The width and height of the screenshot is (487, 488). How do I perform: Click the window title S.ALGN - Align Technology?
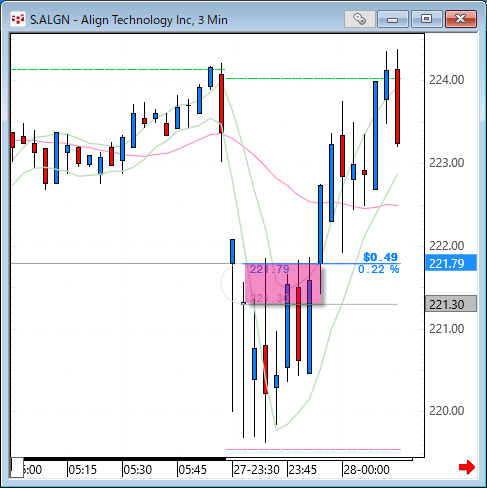click(x=129, y=20)
